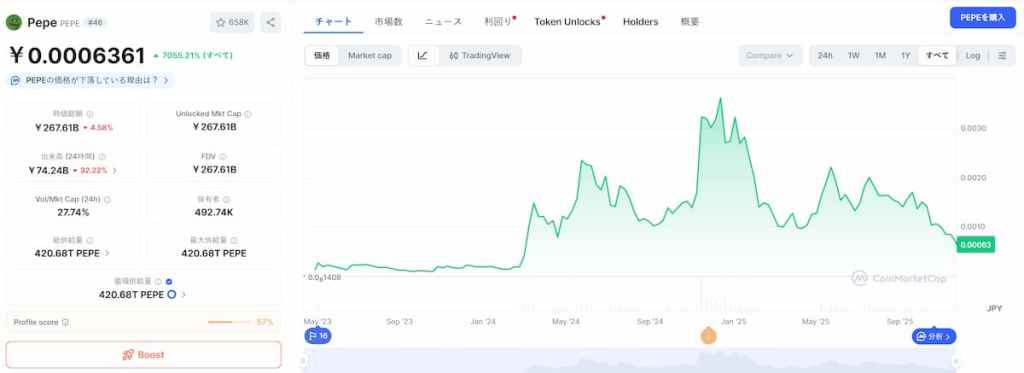Click the ¥0.0006361 price heading
The height and width of the screenshot is (373, 1024).
(x=77, y=56)
